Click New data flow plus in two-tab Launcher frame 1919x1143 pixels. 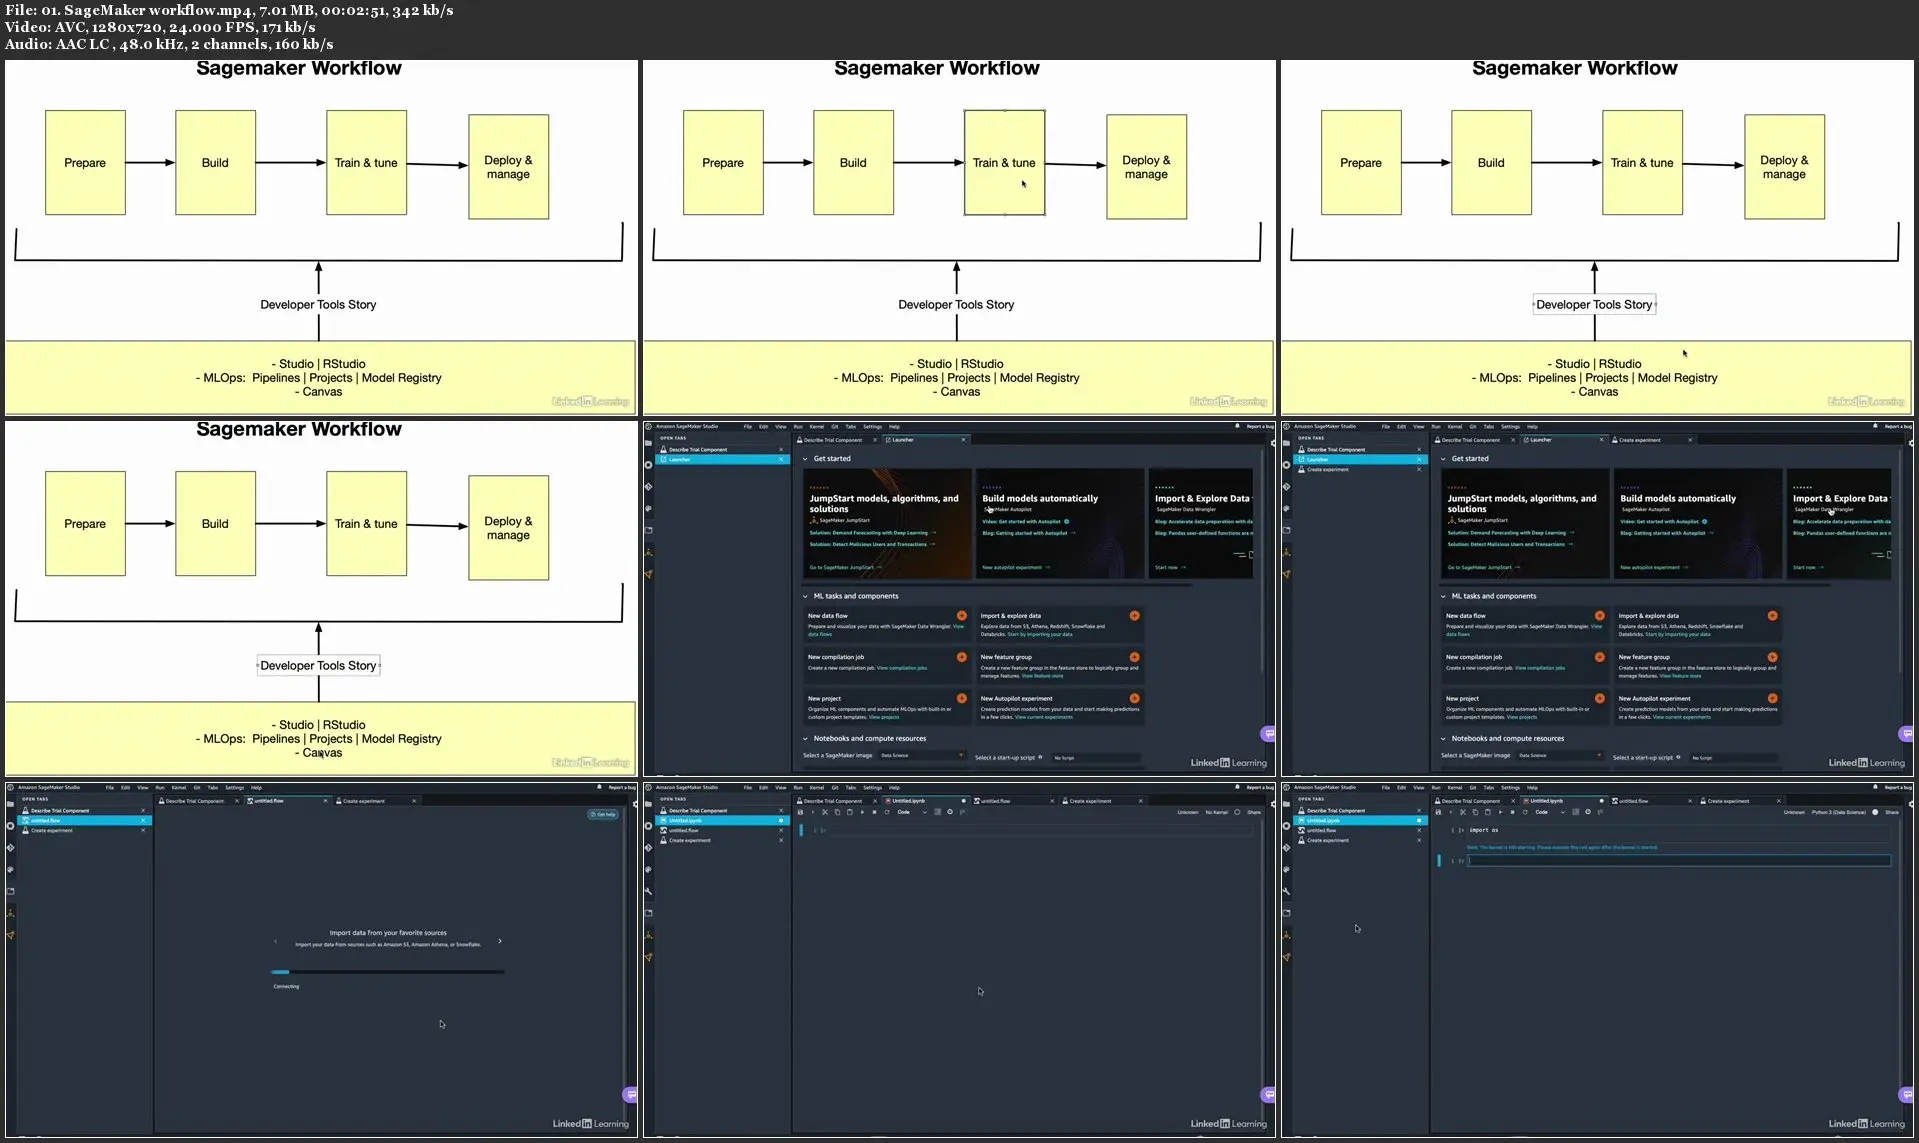pos(961,616)
